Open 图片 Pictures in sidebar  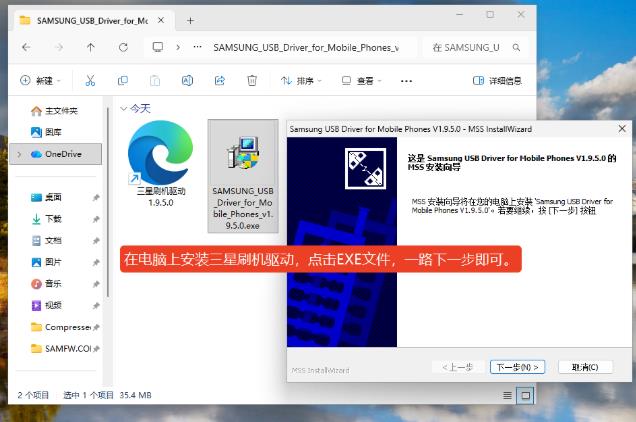click(x=46, y=262)
